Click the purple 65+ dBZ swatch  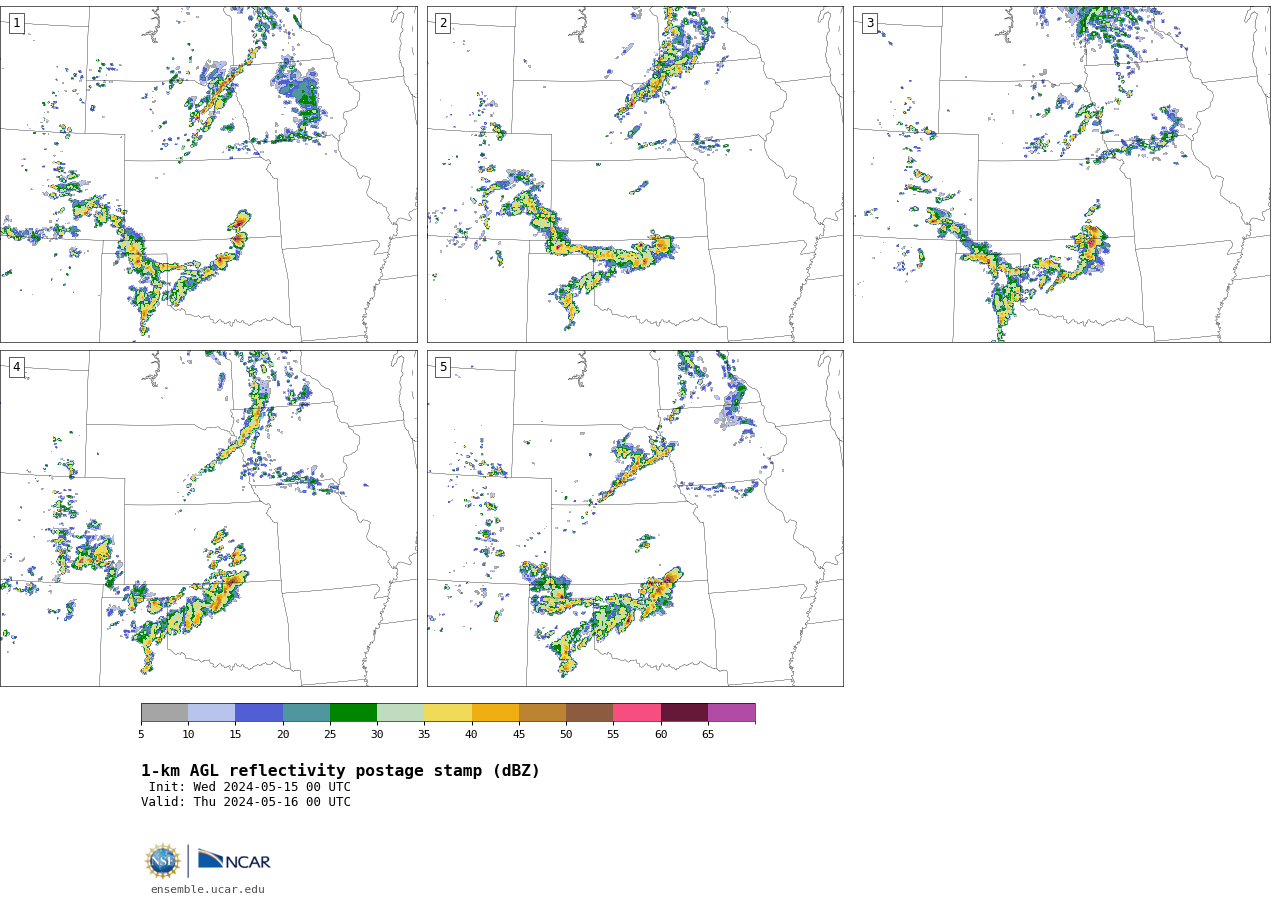(731, 712)
